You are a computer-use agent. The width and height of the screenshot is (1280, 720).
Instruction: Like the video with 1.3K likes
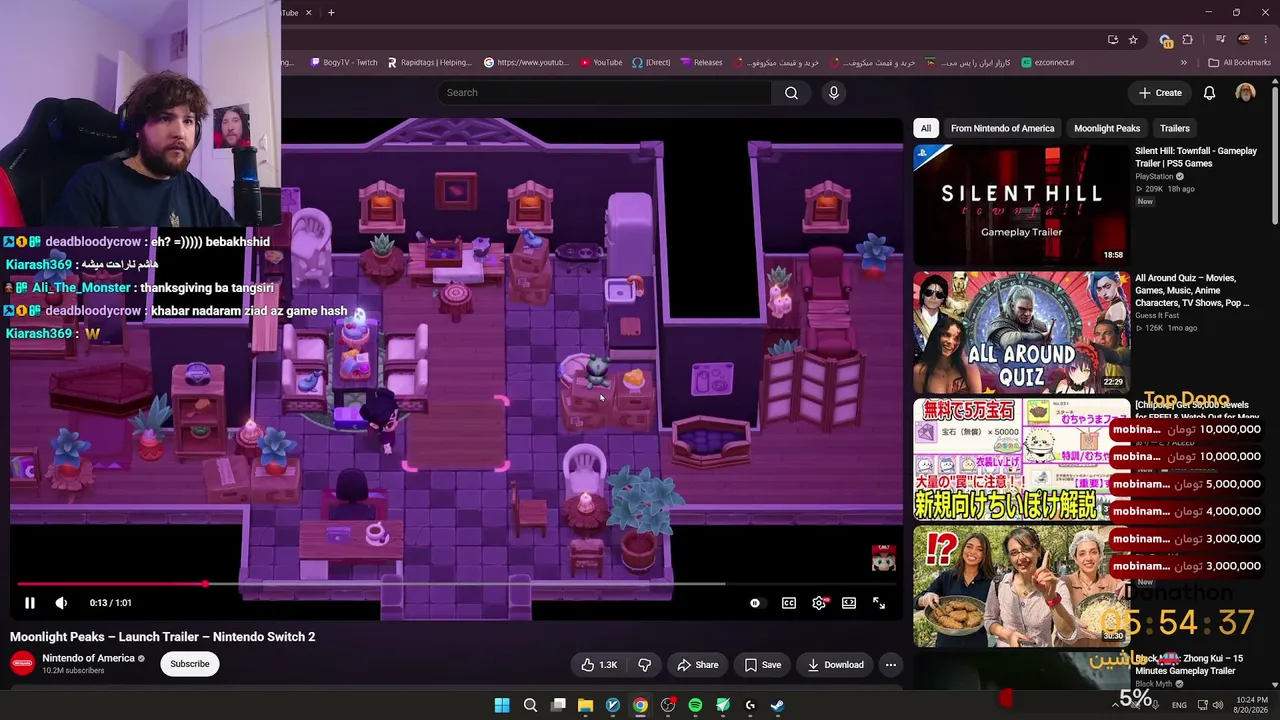[599, 665]
